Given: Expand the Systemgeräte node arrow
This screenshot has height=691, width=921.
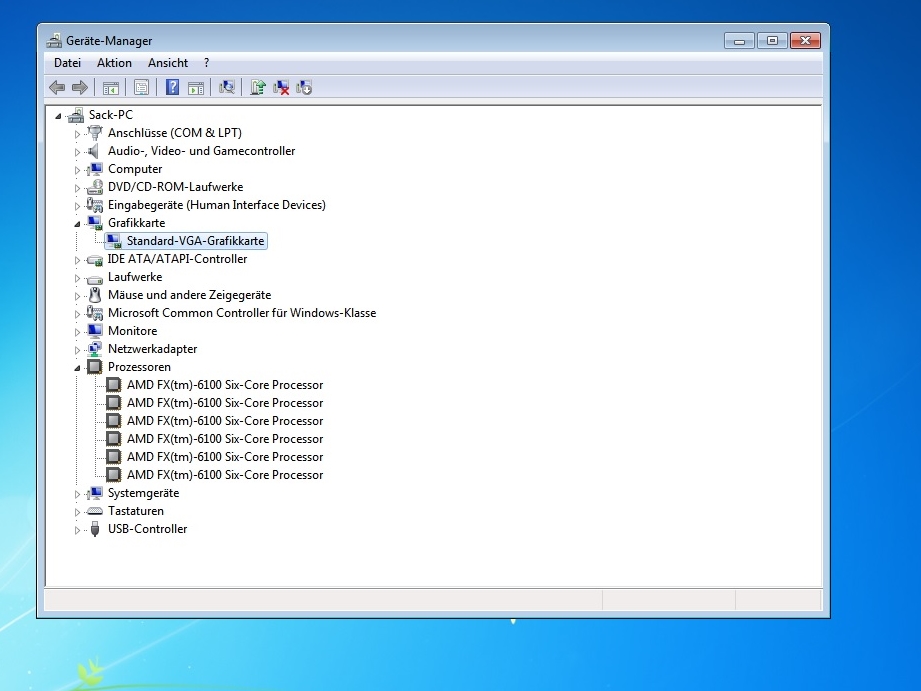Looking at the screenshot, I should click(x=77, y=494).
